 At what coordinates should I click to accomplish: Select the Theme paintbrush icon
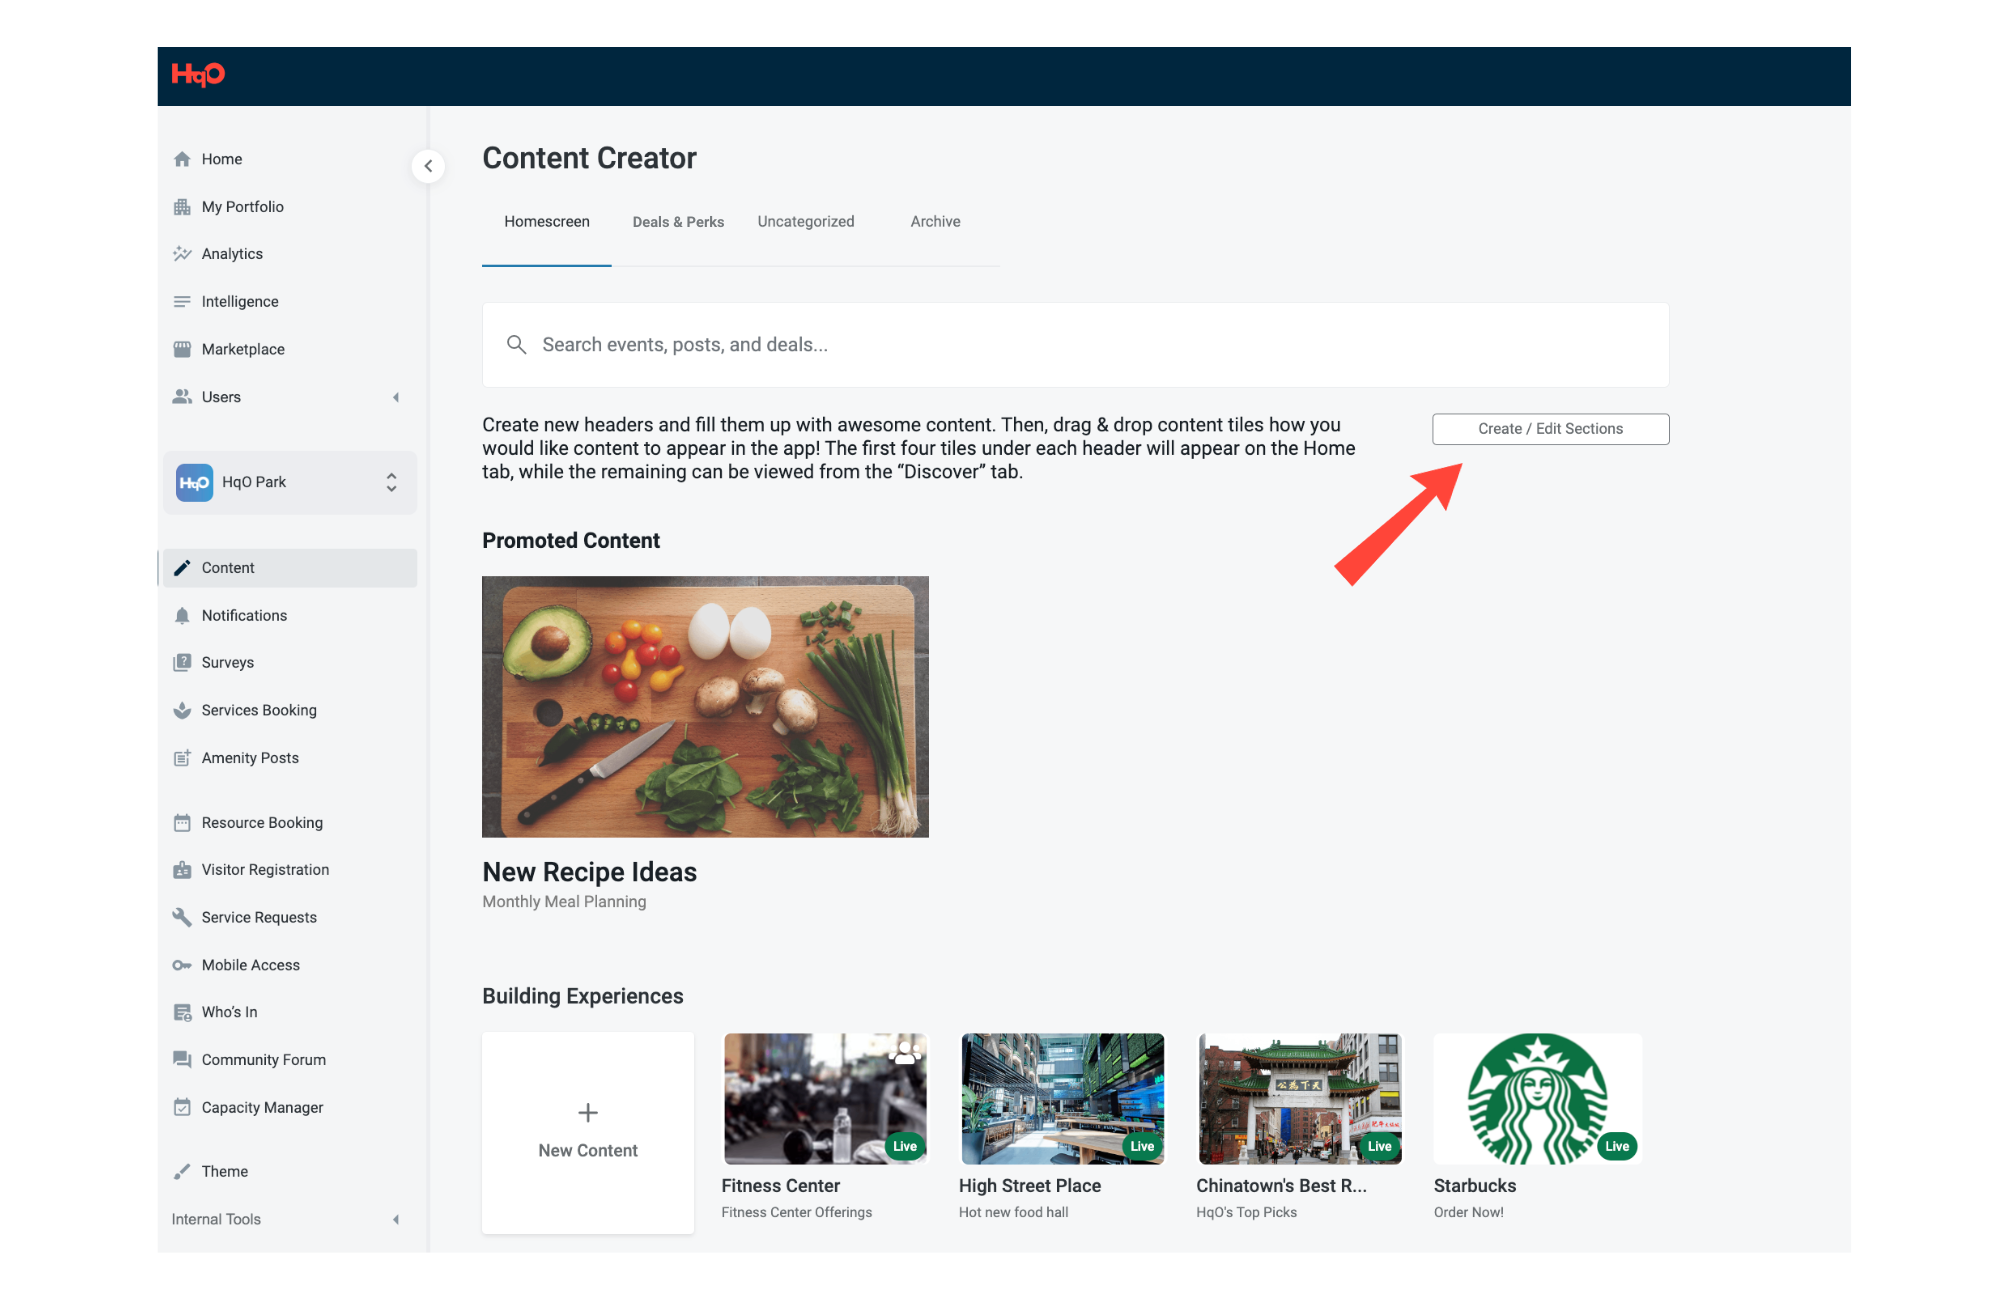click(x=182, y=1171)
